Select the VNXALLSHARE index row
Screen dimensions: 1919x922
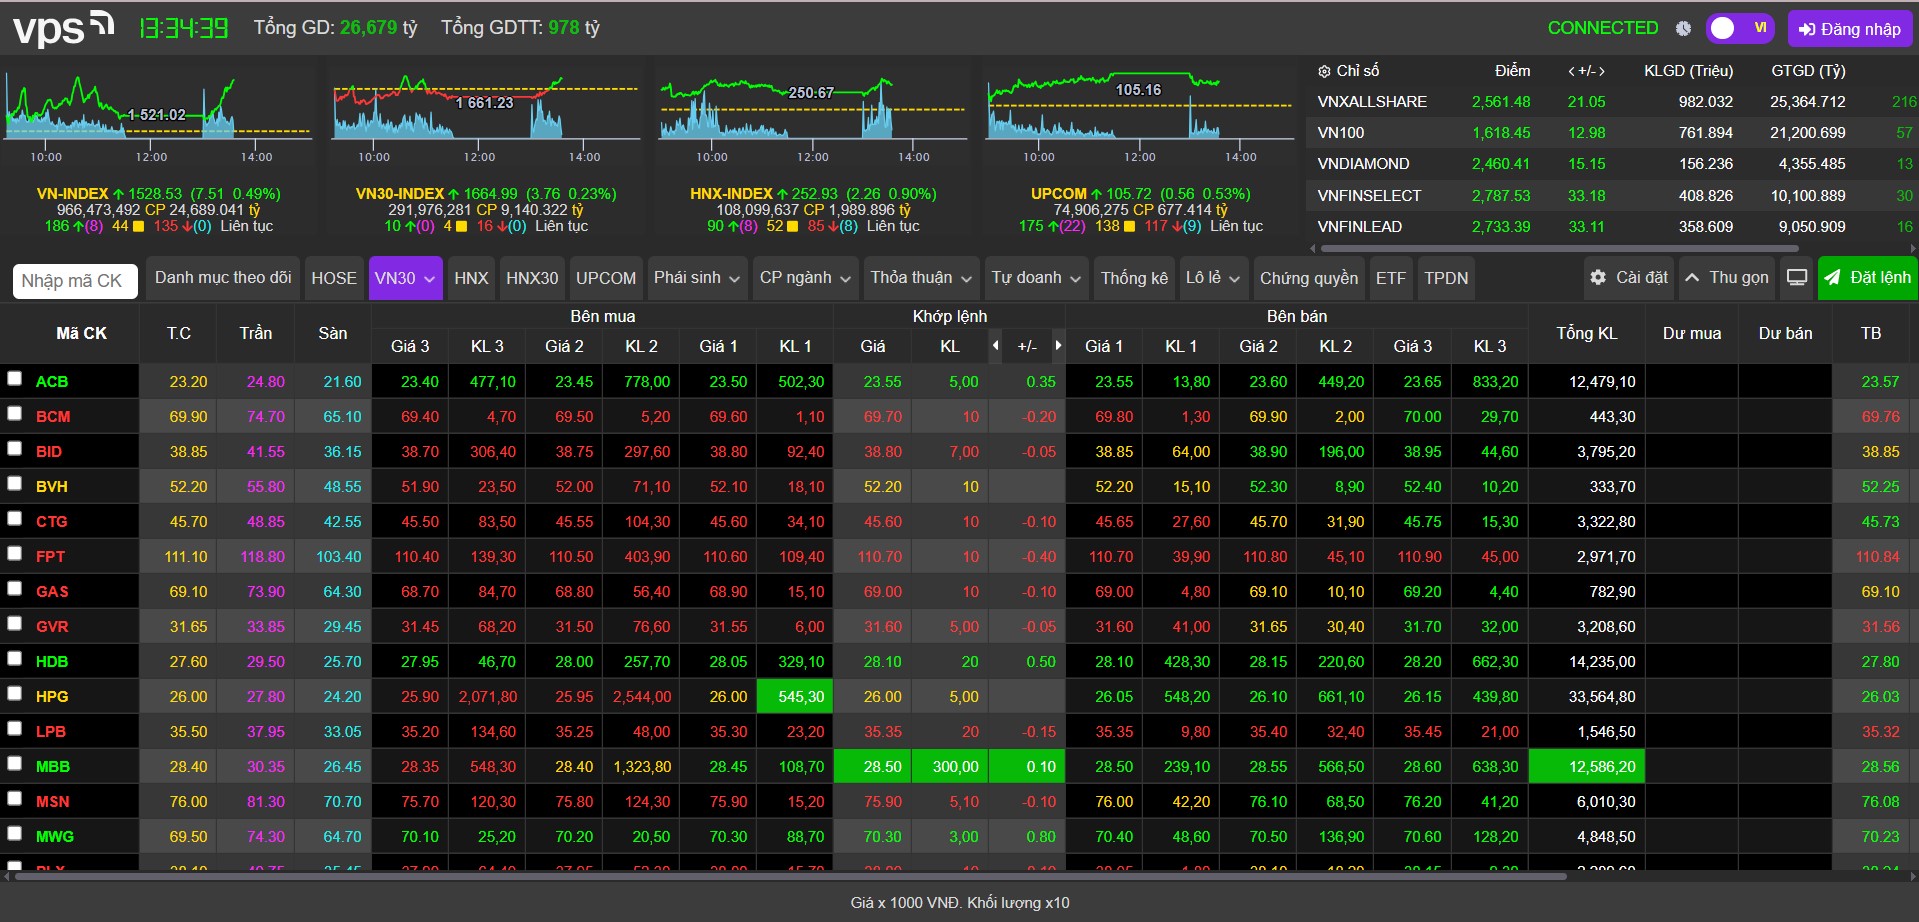1612,102
